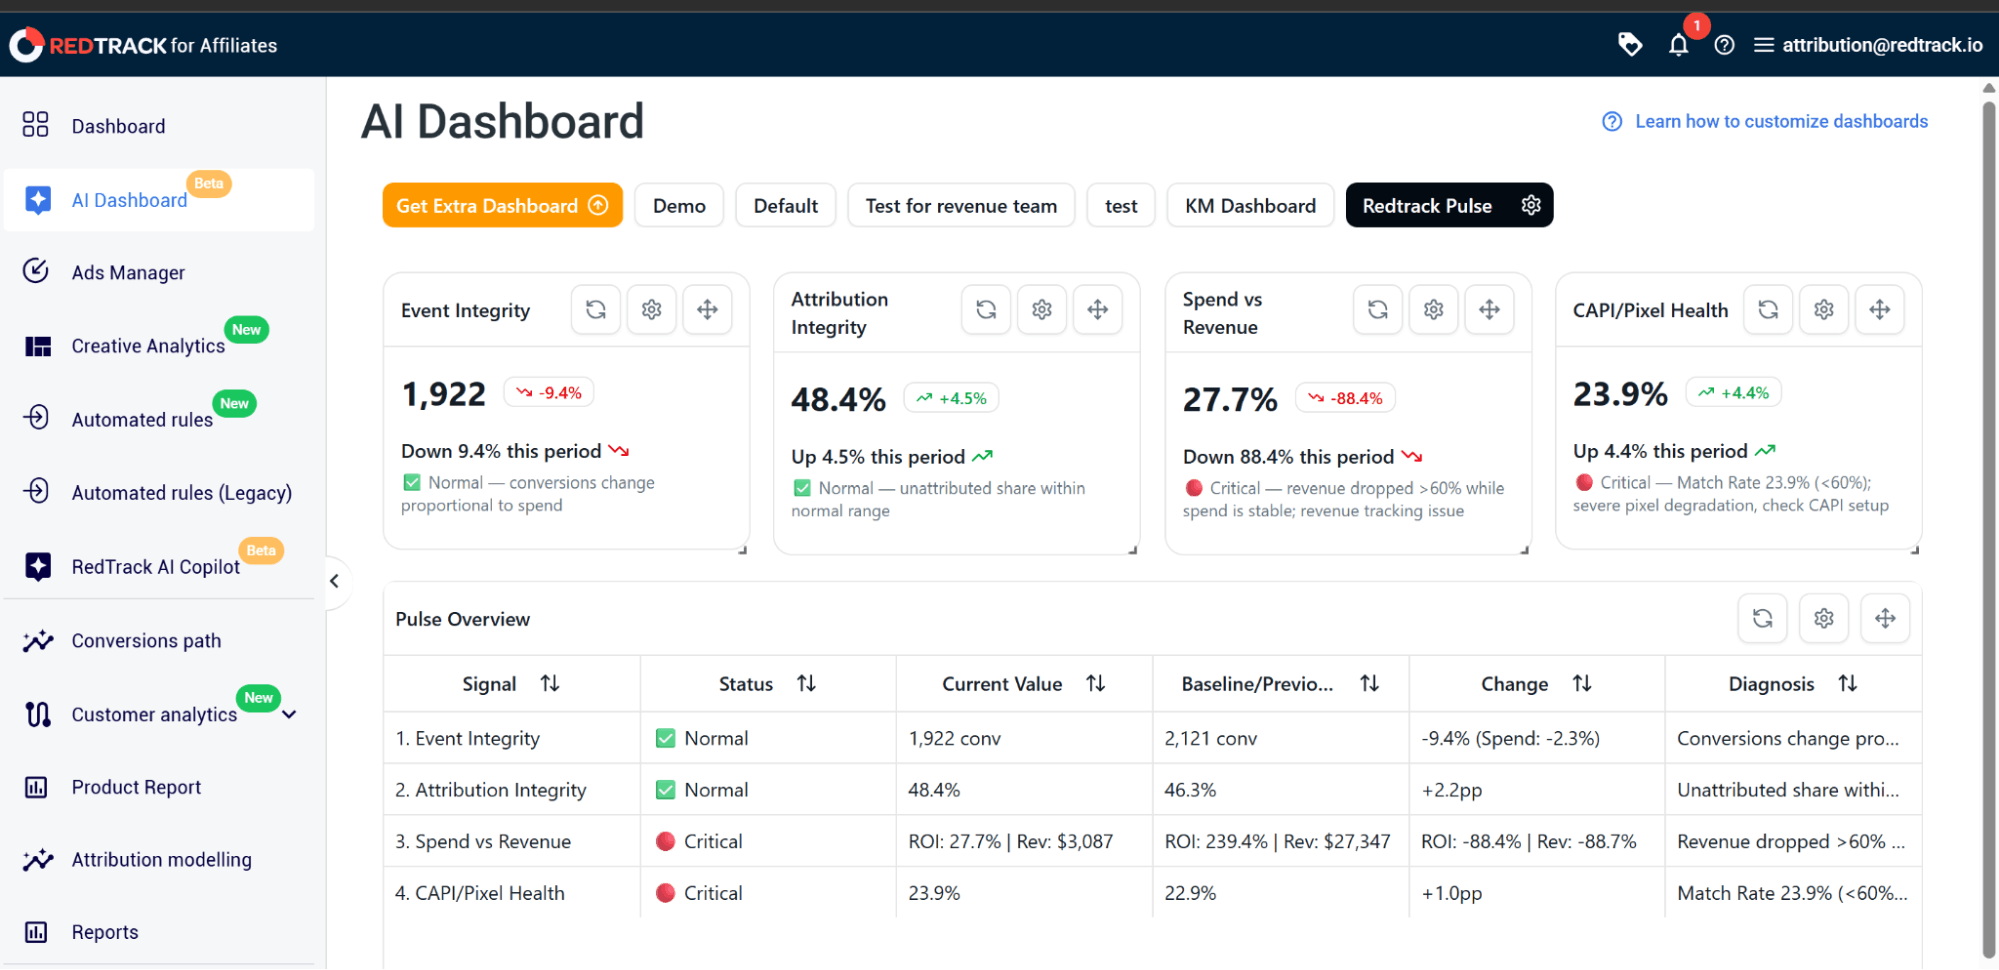Refresh the Pulse Overview table
The height and width of the screenshot is (970, 1999).
tap(1763, 619)
